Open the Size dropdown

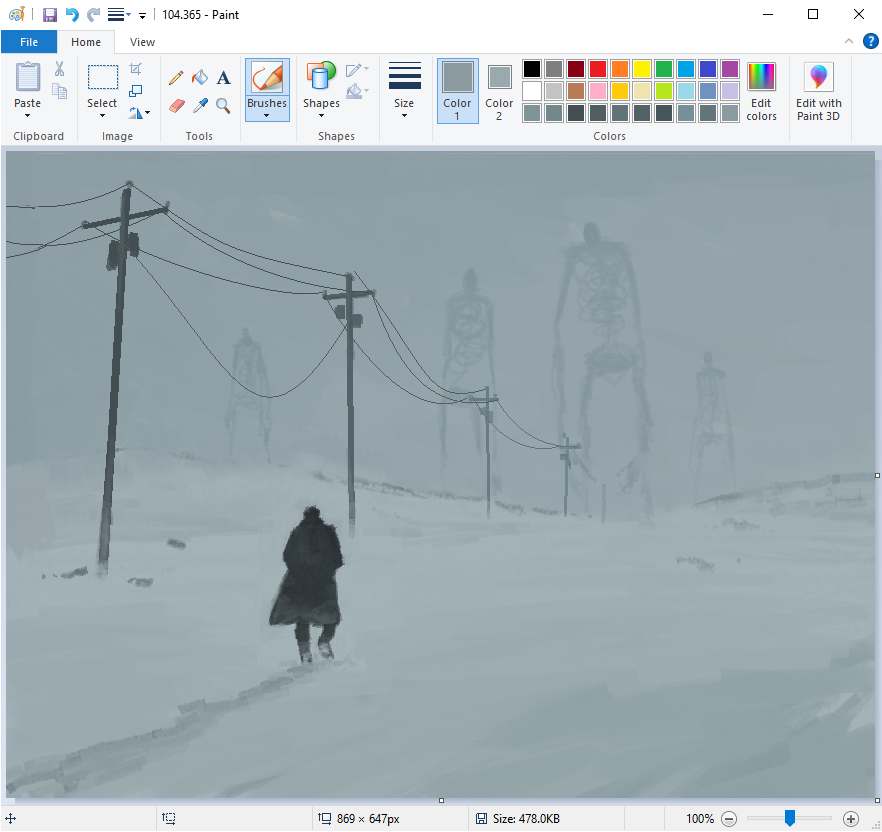[404, 114]
